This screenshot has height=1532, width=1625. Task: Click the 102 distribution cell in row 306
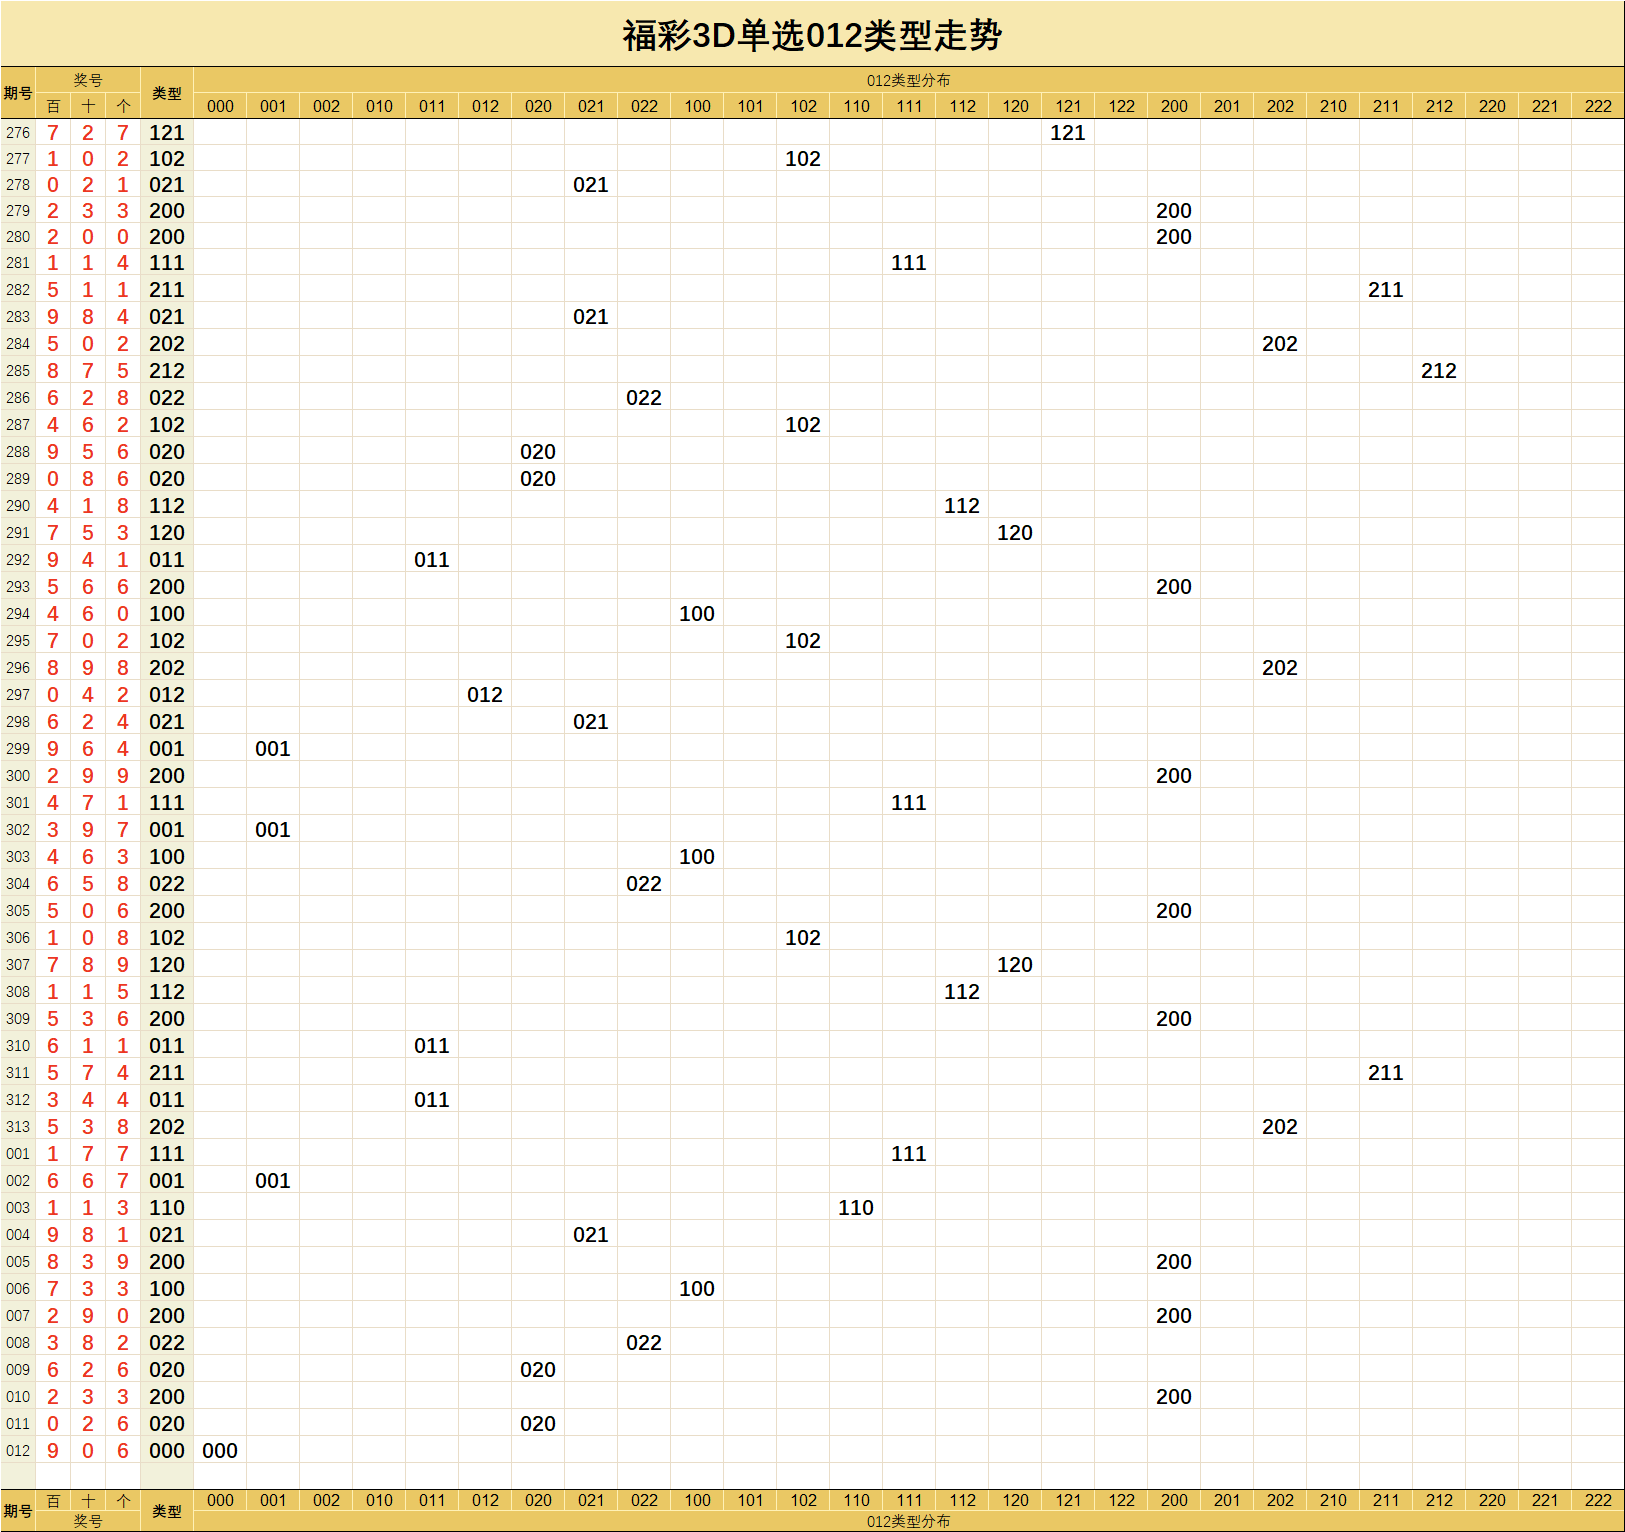803,937
